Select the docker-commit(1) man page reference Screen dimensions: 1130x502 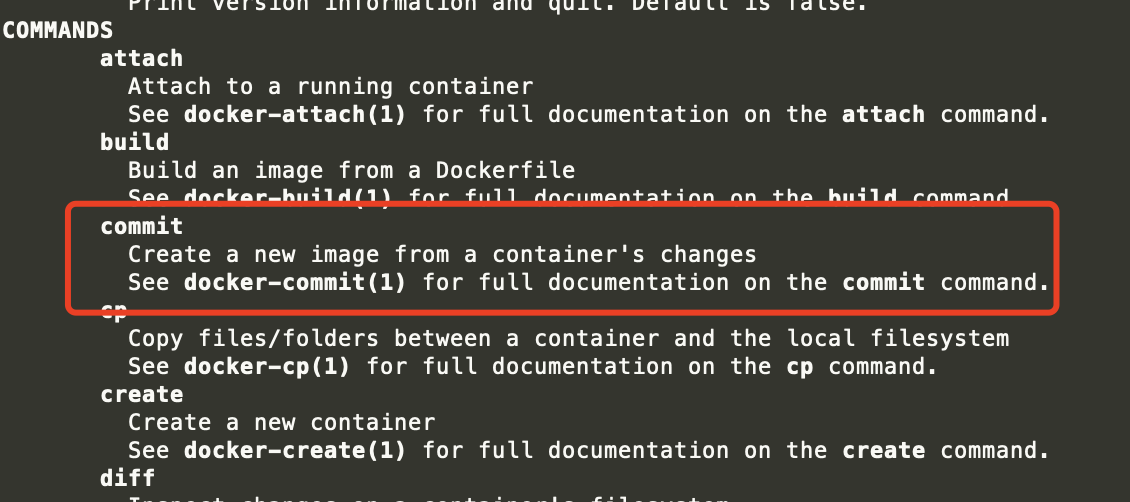coord(295,283)
